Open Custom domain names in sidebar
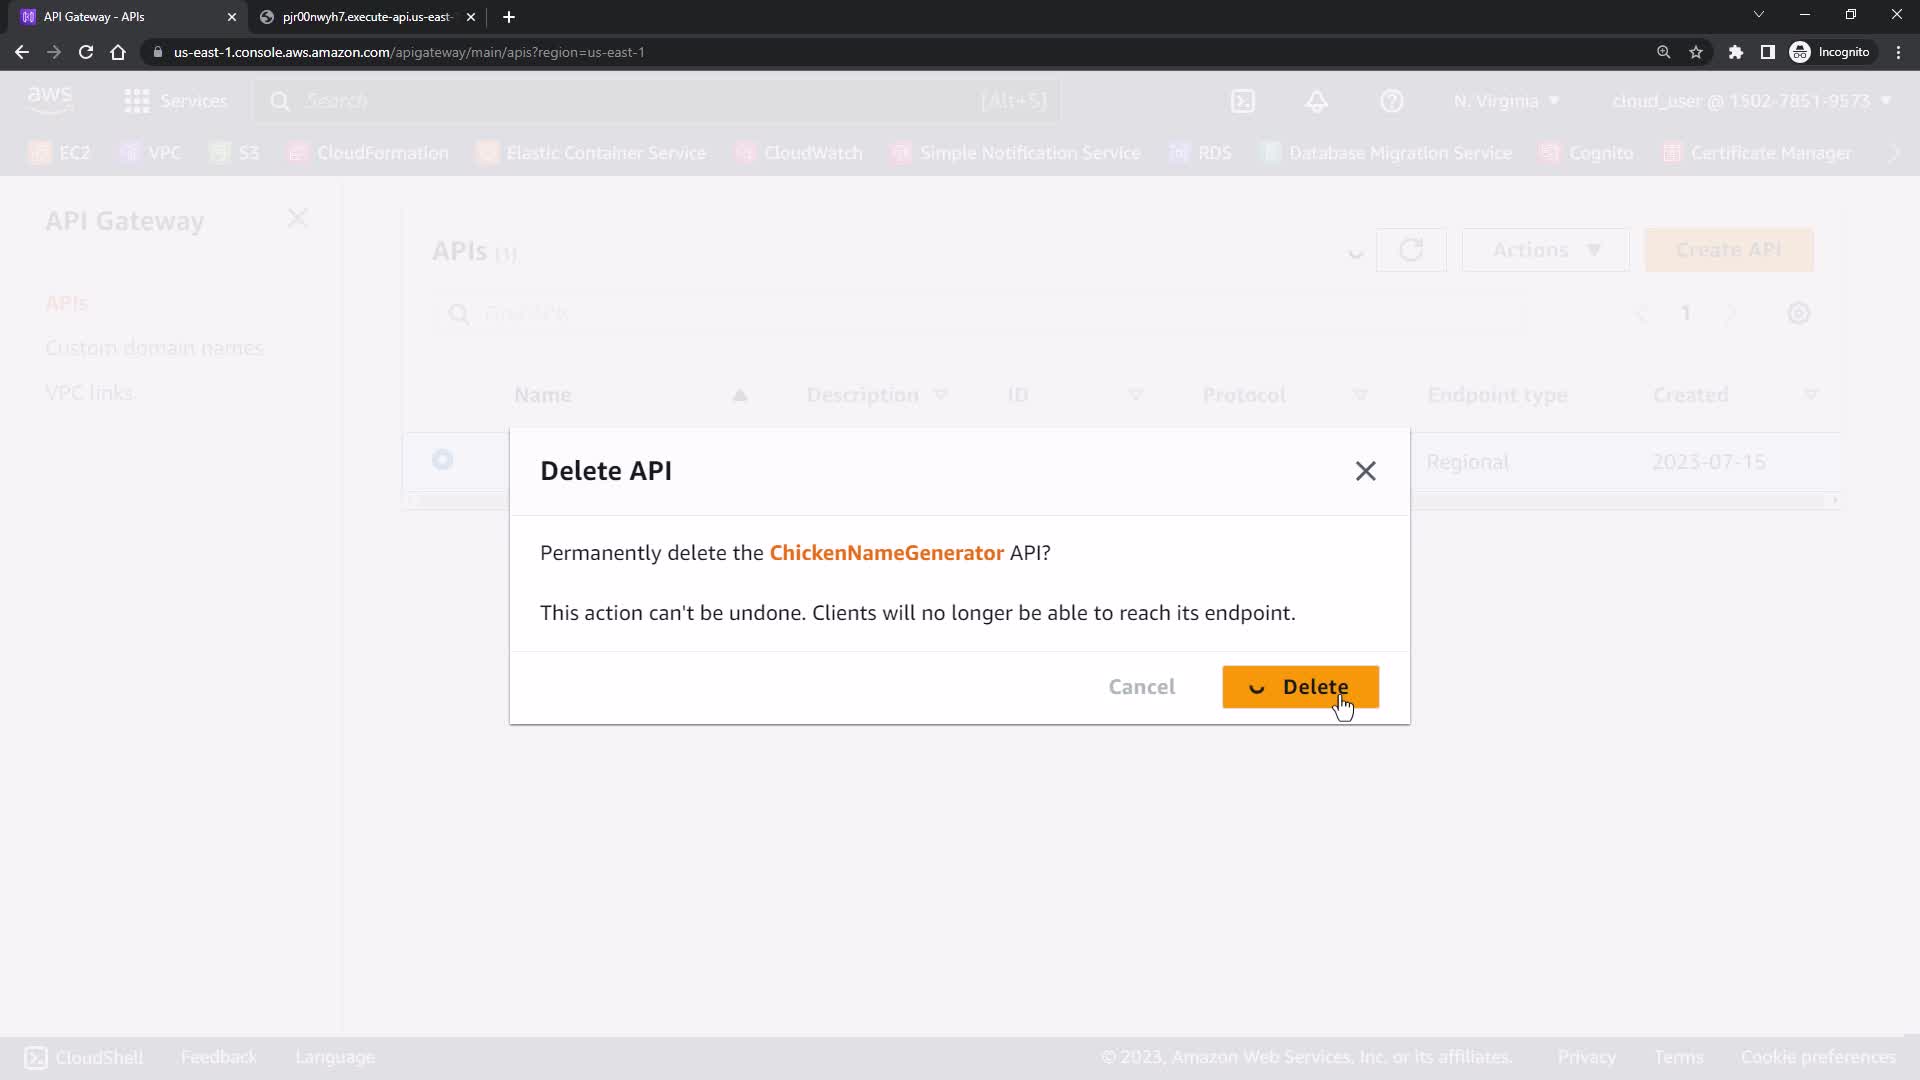This screenshot has width=1920, height=1080. 154,348
